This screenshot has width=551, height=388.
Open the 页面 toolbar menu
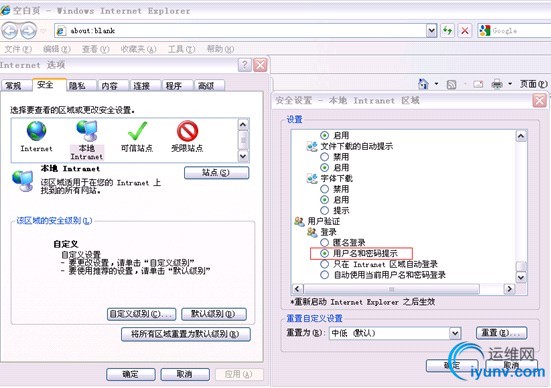pos(533,84)
